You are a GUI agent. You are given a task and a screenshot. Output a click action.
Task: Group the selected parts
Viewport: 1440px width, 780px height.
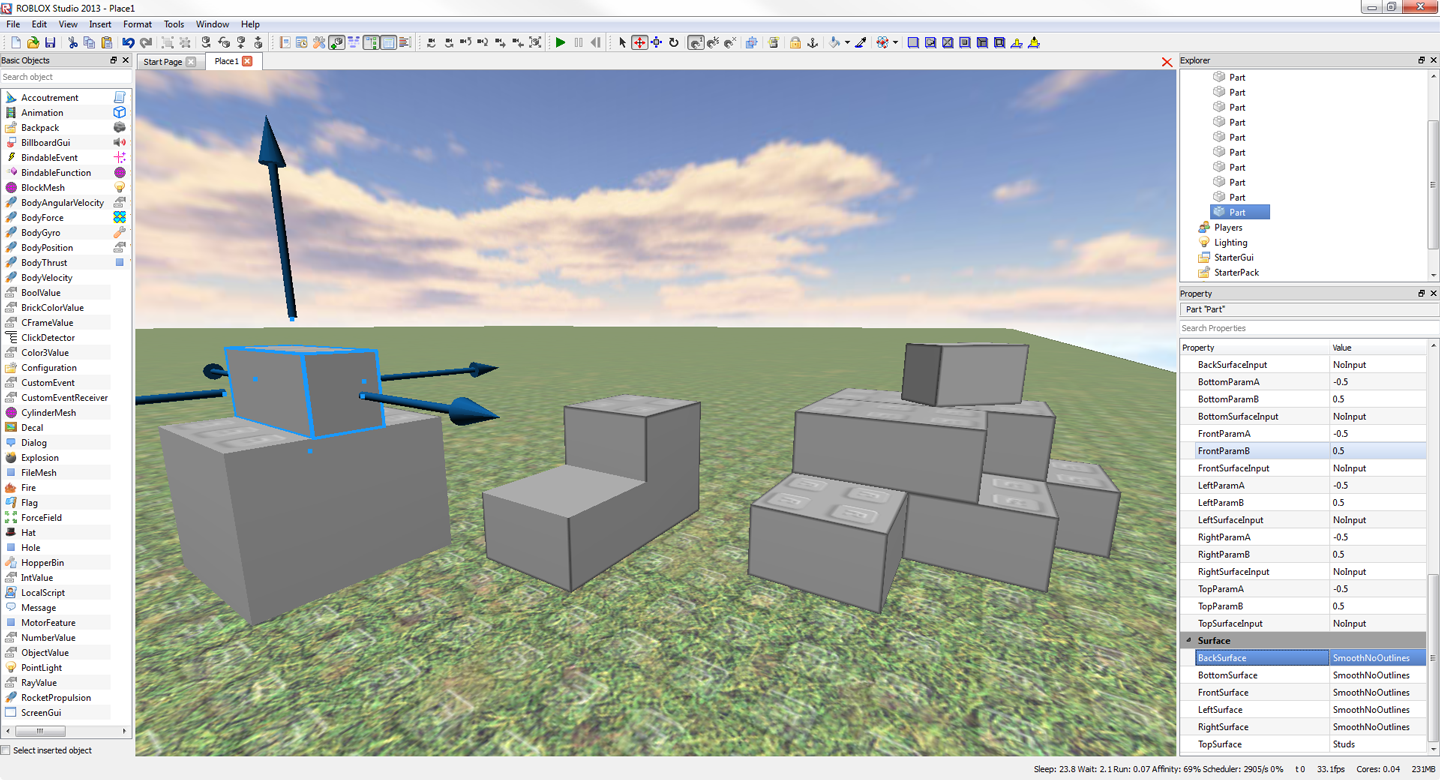167,43
